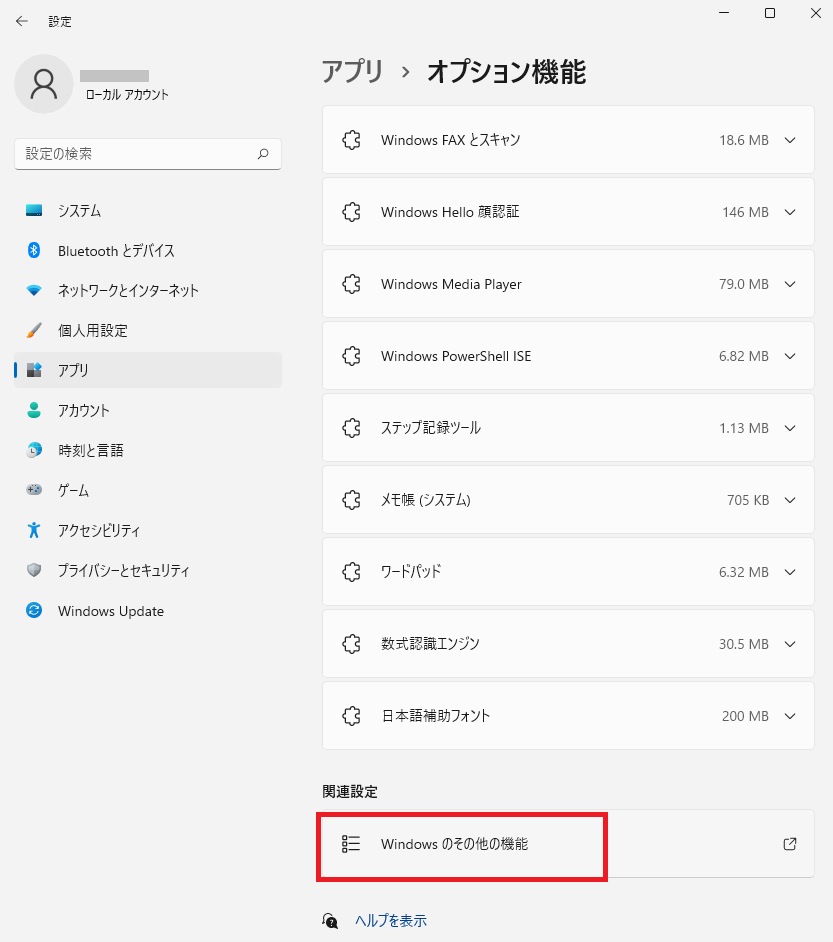Click the help icon beside ヘルプを表示
This screenshot has height=942, width=833.
coord(330,920)
